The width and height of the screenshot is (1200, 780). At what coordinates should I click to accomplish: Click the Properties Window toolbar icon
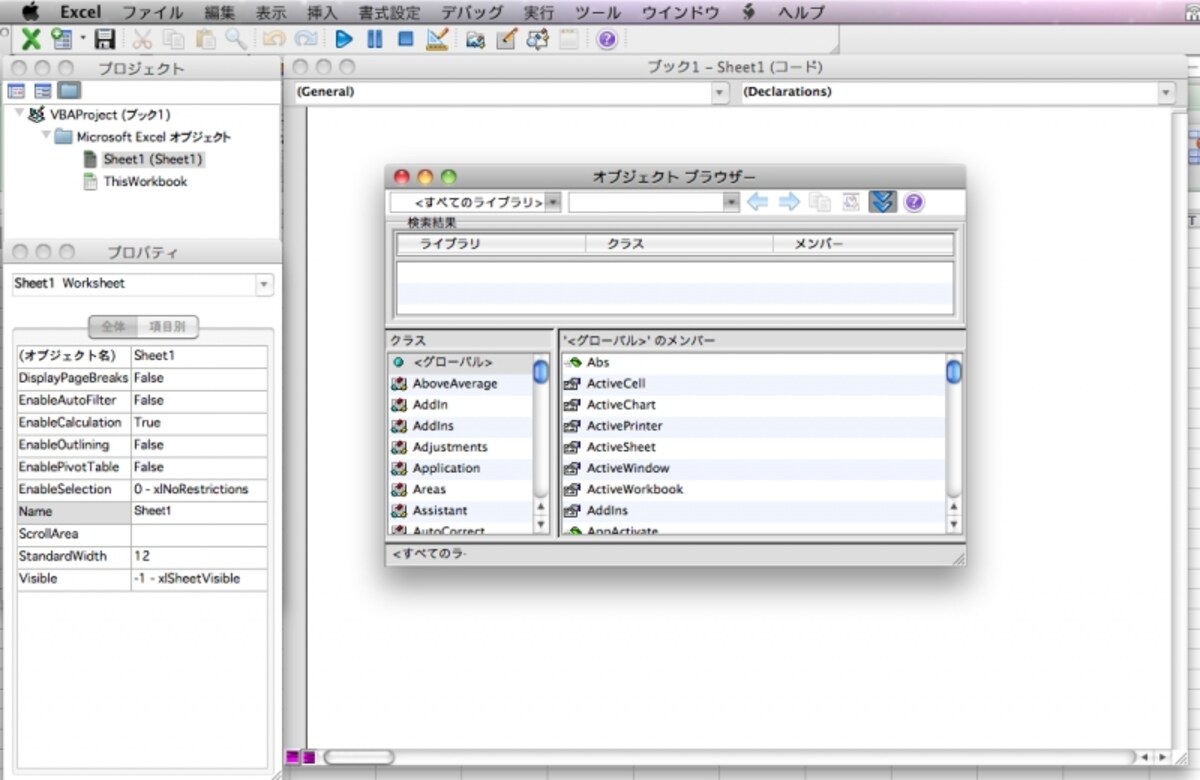[x=506, y=39]
